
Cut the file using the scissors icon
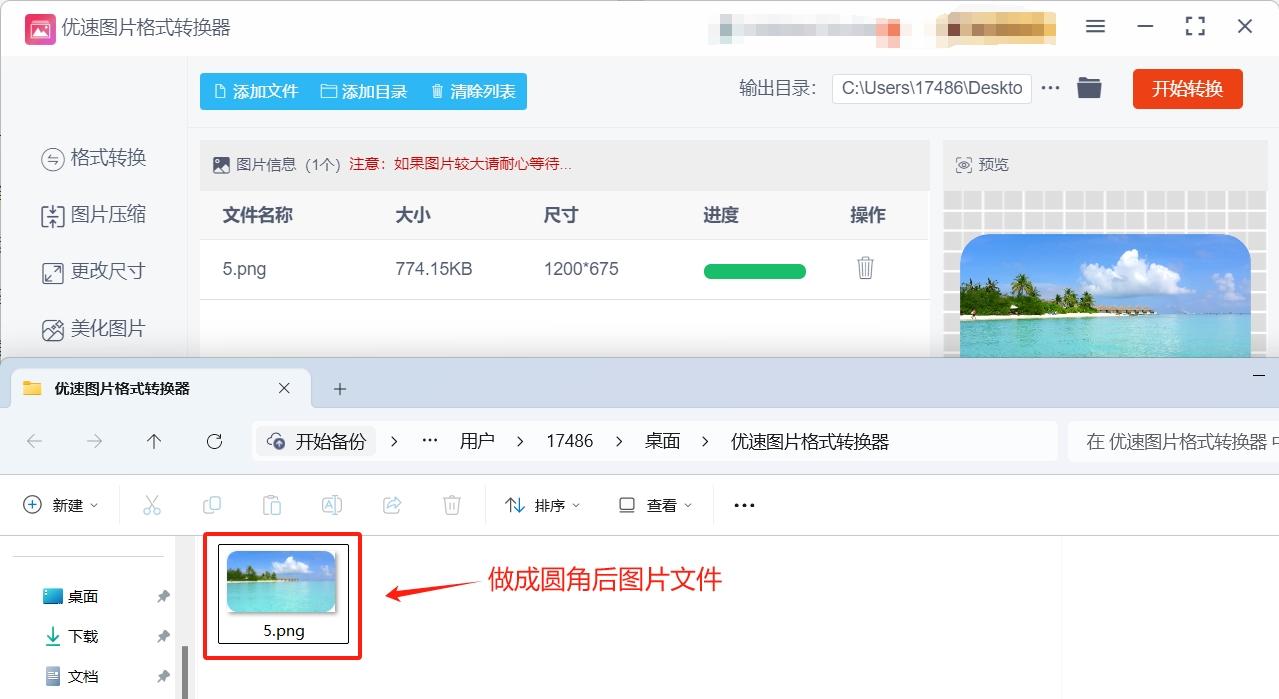coord(151,504)
